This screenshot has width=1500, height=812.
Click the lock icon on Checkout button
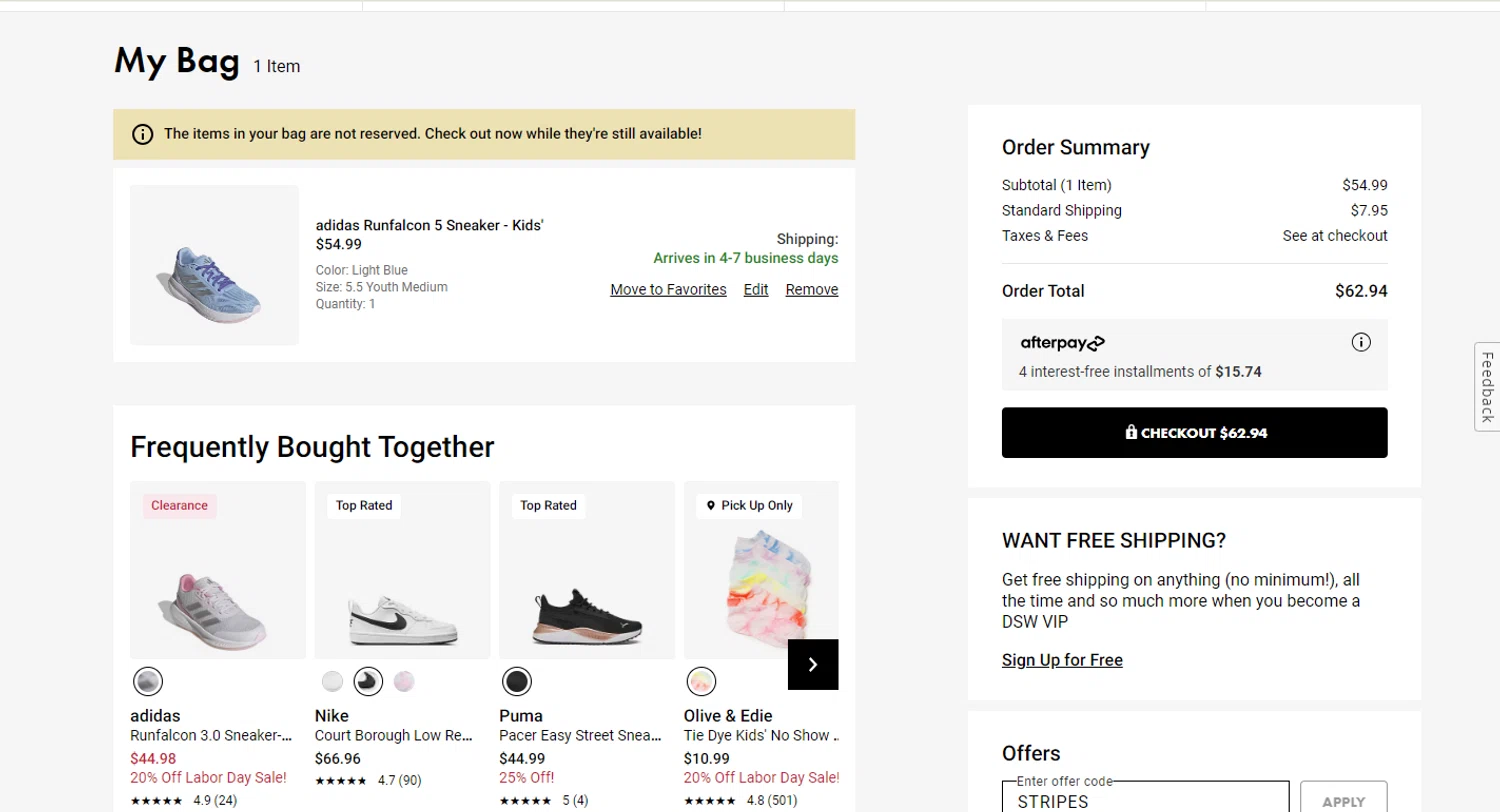click(1131, 433)
